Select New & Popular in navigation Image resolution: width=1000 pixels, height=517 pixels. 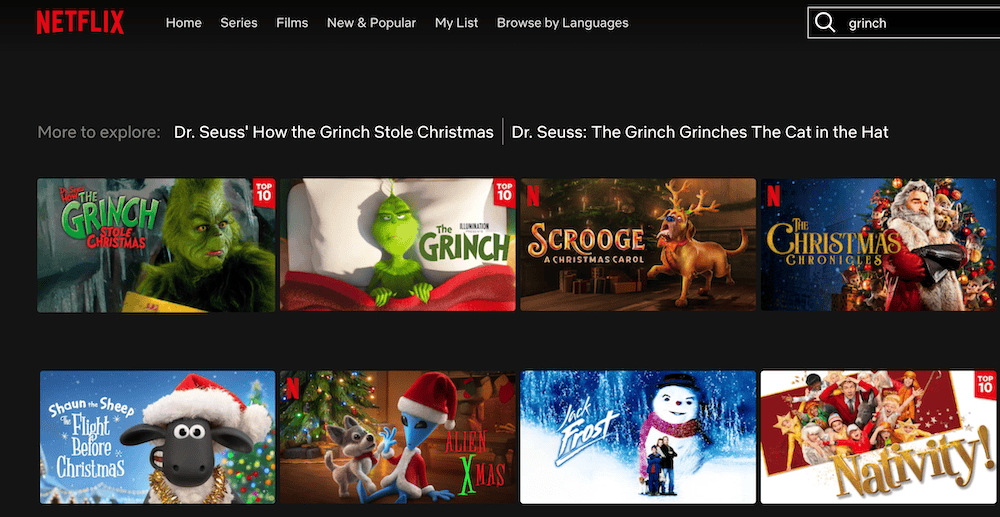point(371,23)
